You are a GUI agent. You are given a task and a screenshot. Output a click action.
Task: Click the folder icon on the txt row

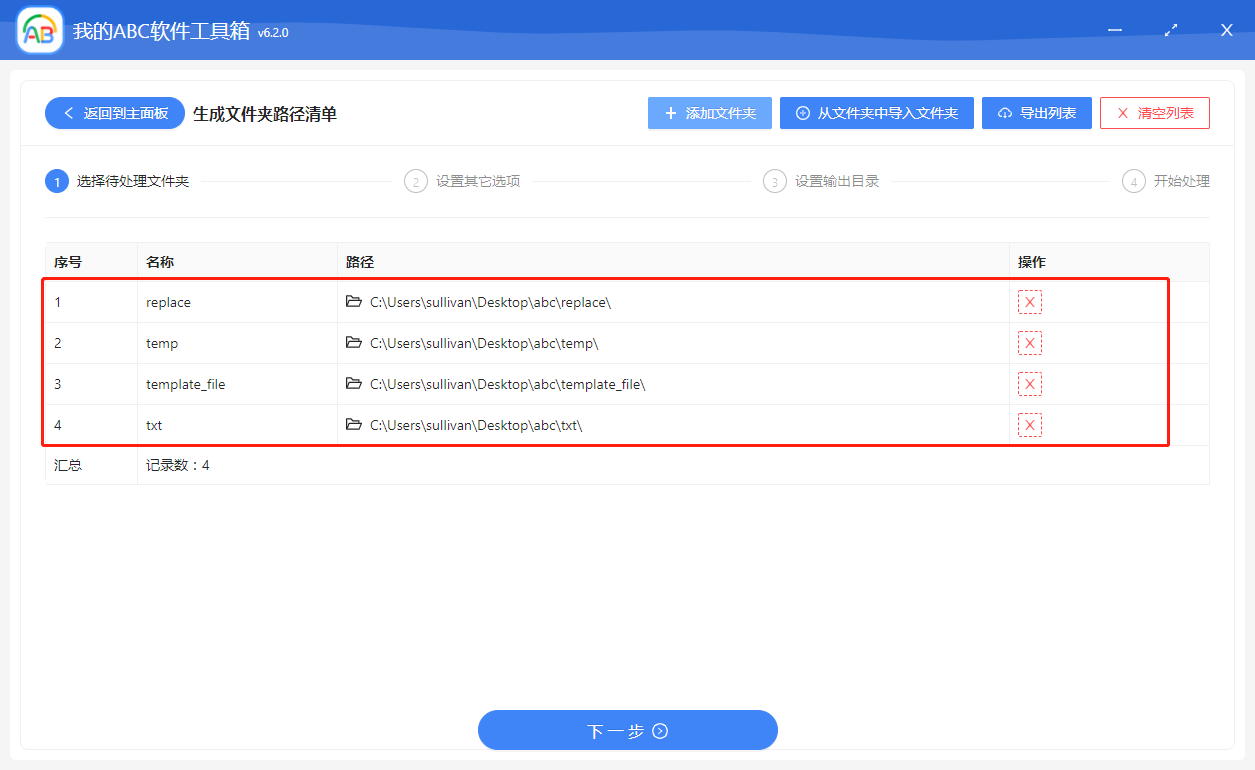(x=354, y=424)
